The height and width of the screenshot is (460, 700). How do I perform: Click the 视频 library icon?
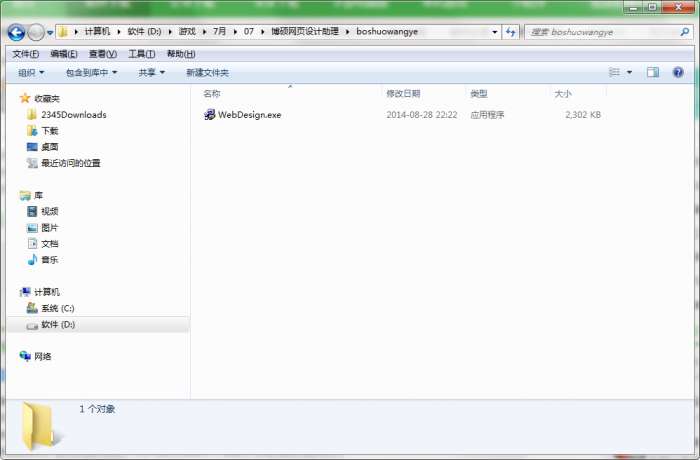(x=32, y=211)
